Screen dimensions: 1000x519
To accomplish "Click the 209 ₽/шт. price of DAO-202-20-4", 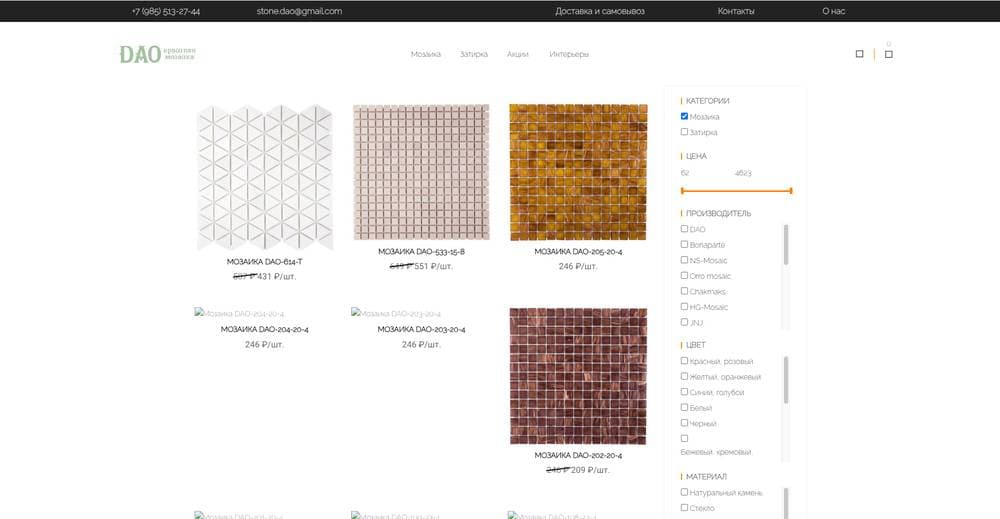I will 591,470.
